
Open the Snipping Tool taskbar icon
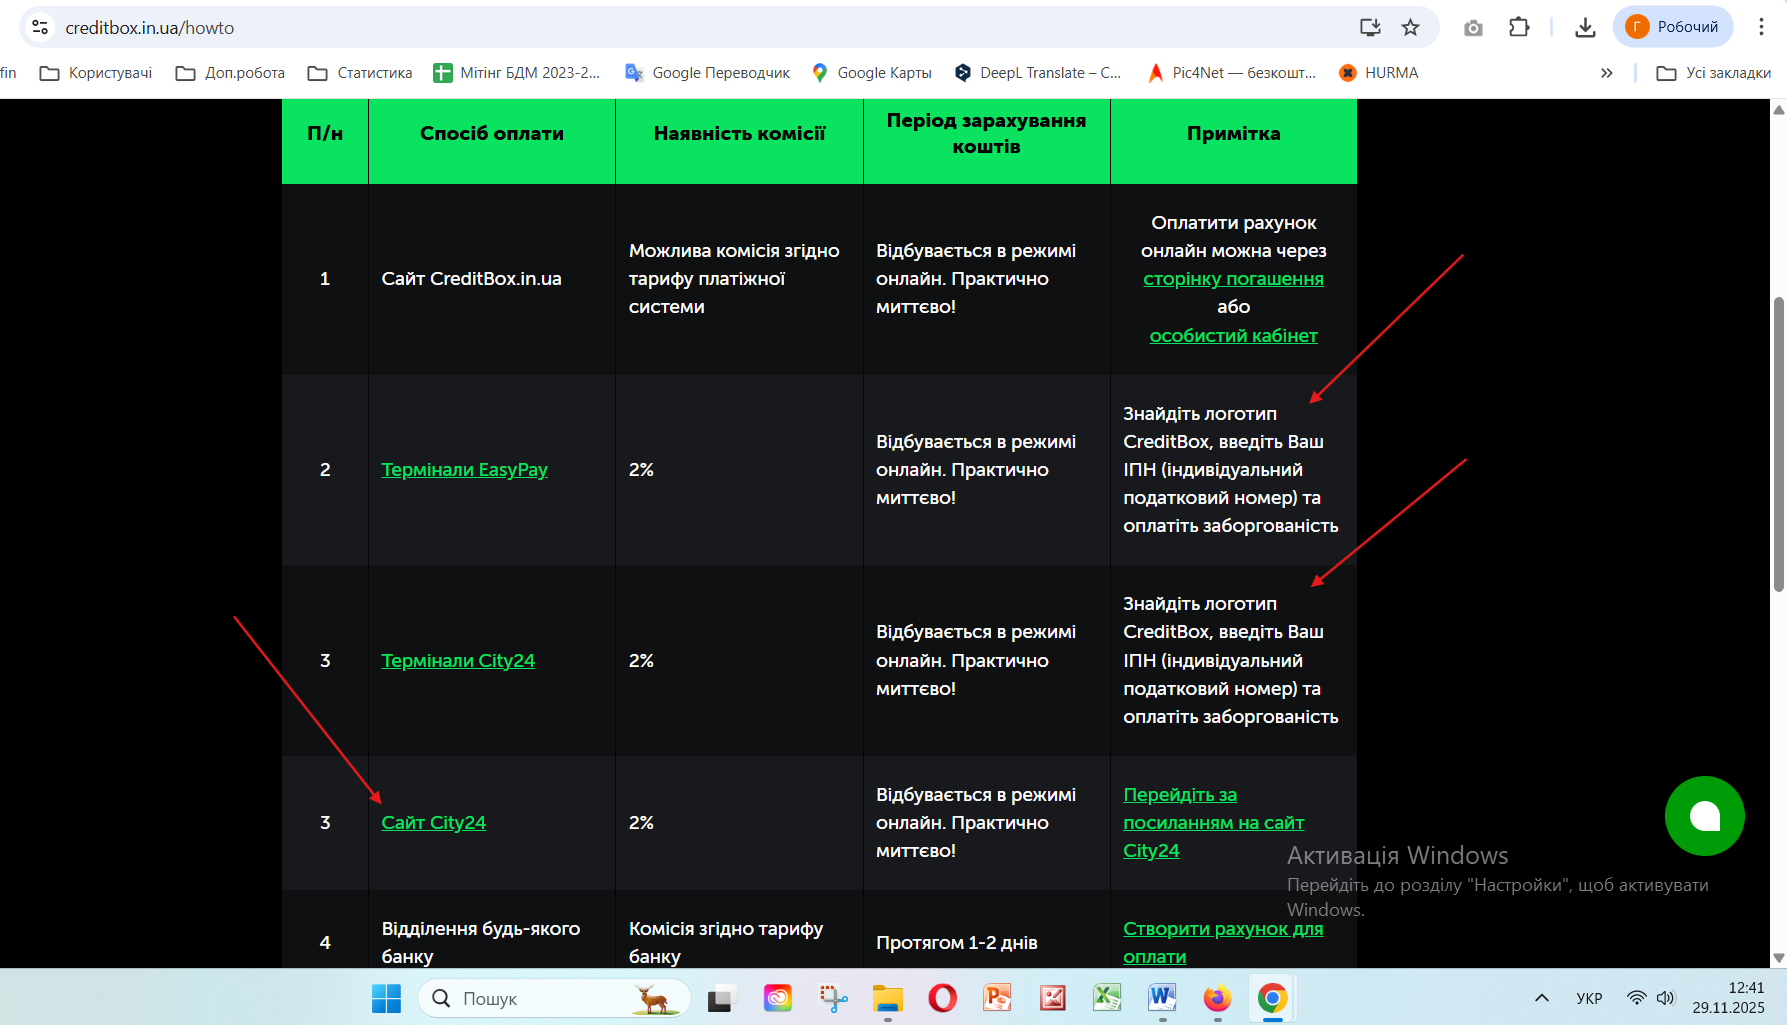(x=833, y=998)
